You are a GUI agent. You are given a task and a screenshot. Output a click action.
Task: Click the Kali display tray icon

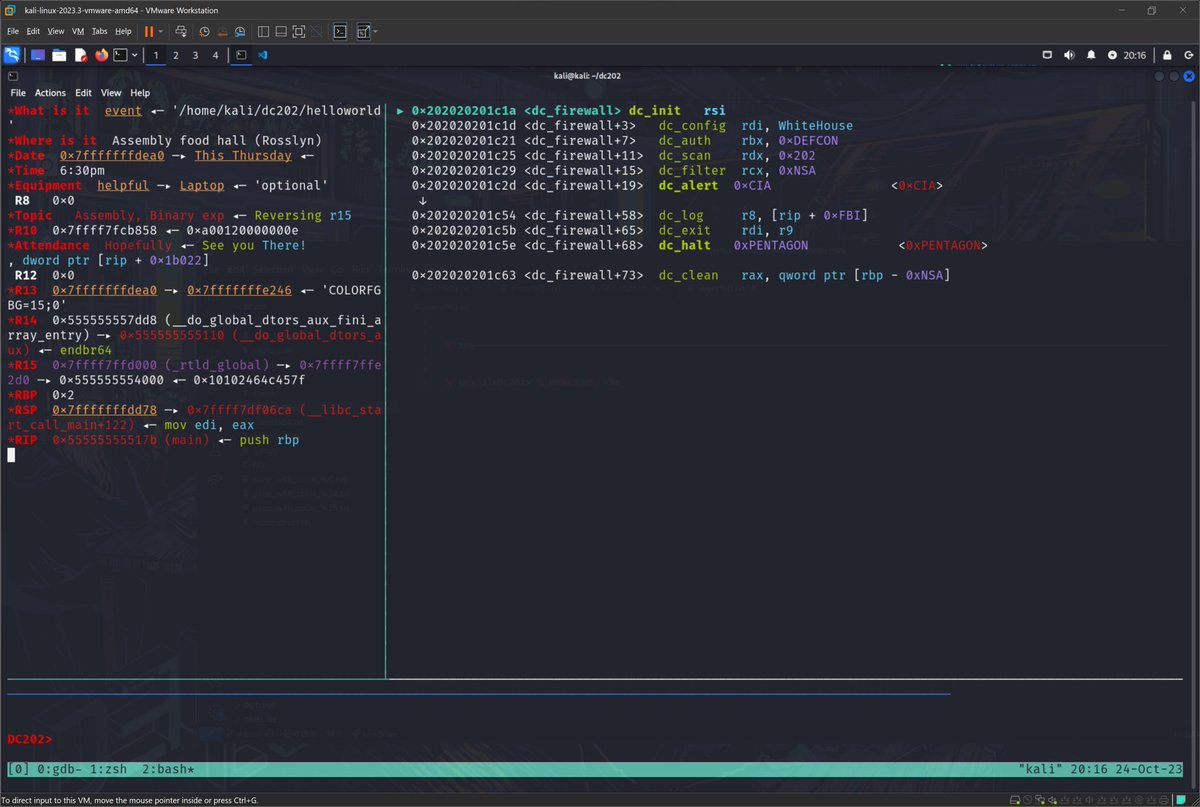[1047, 55]
